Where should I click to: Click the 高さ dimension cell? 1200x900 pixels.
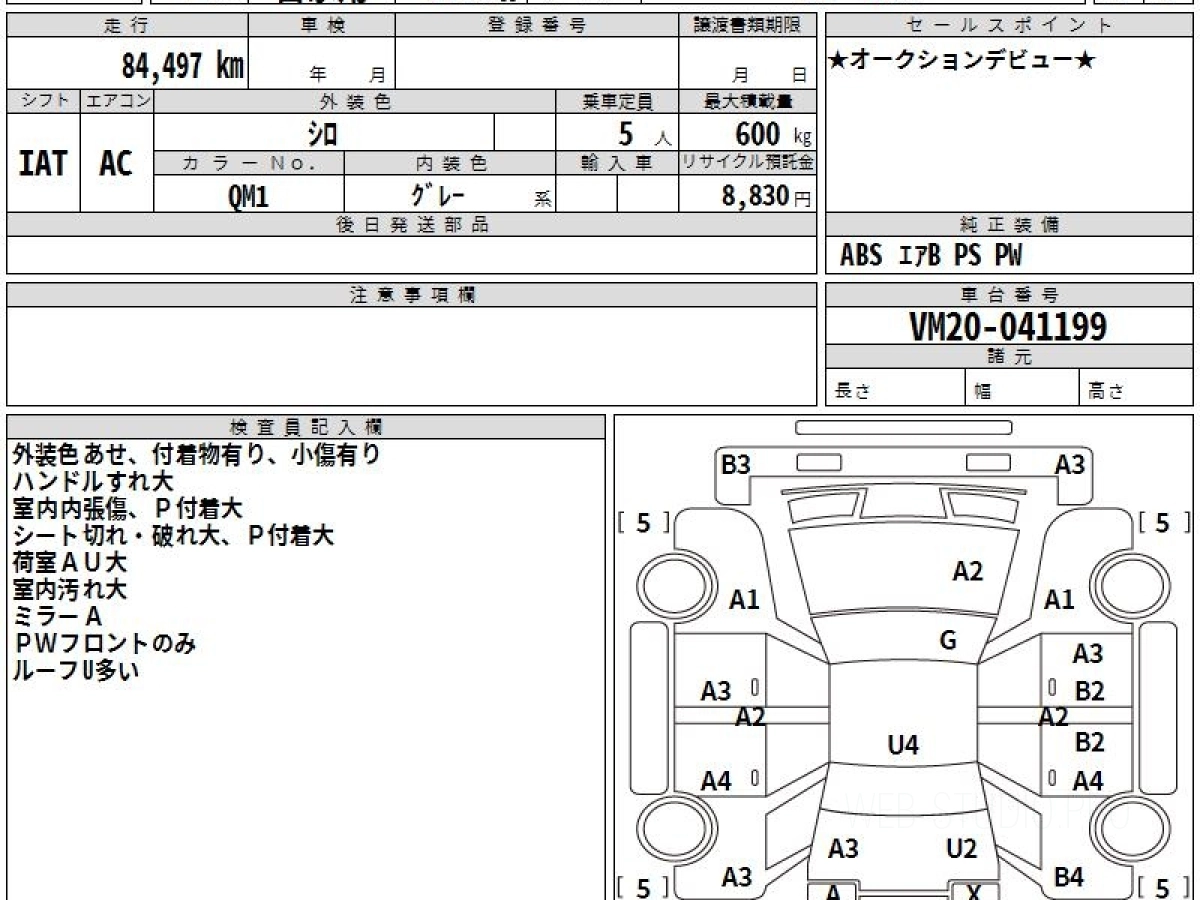pos(1136,389)
